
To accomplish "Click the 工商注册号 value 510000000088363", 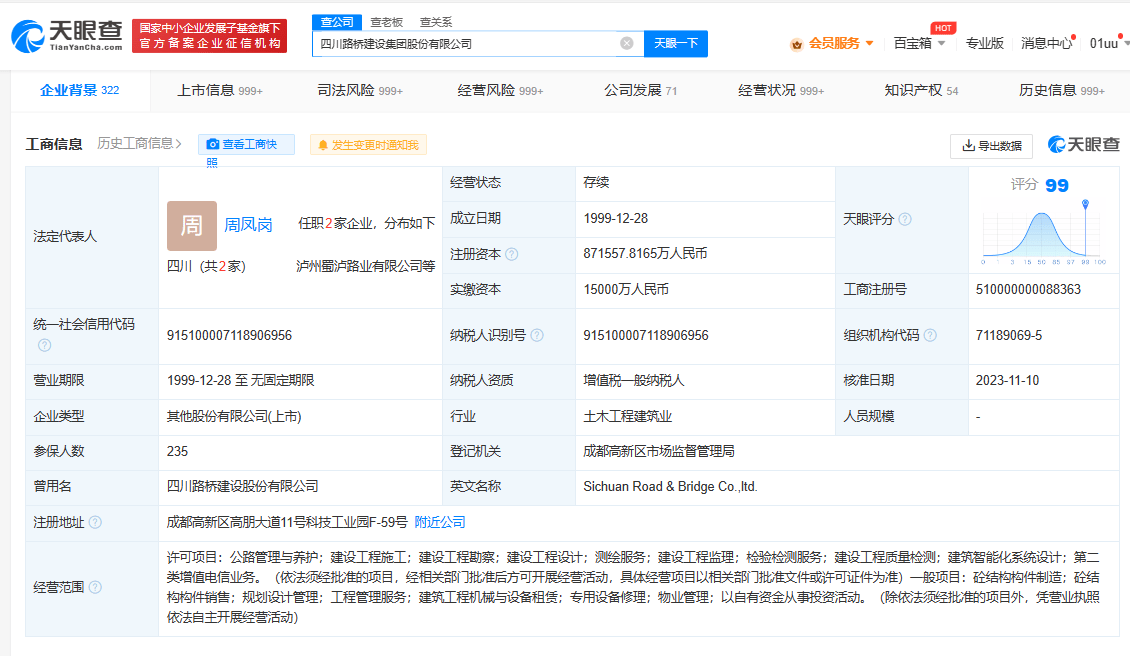I will pos(1028,290).
